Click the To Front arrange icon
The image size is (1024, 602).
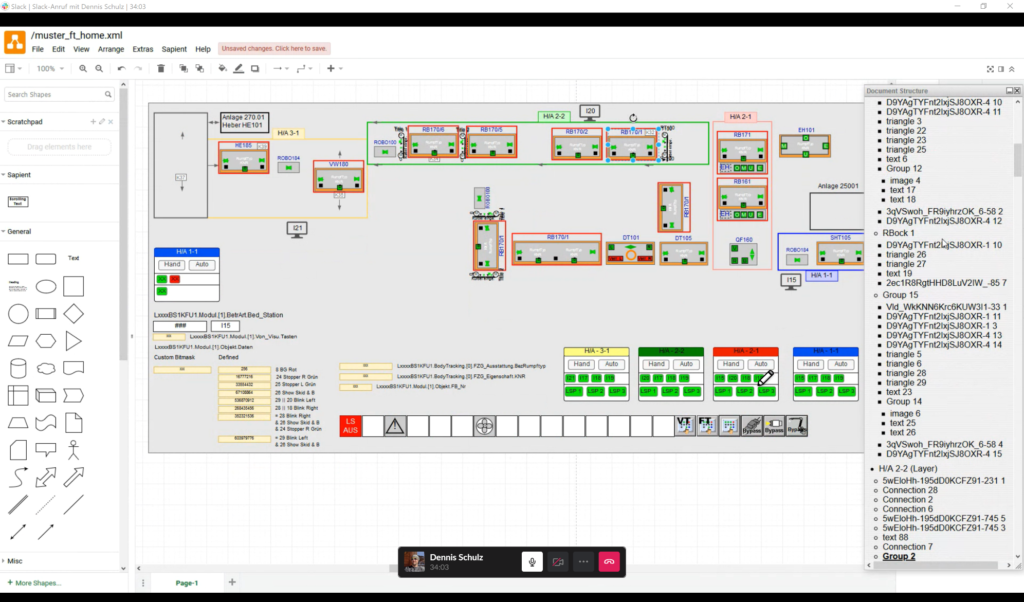(183, 69)
